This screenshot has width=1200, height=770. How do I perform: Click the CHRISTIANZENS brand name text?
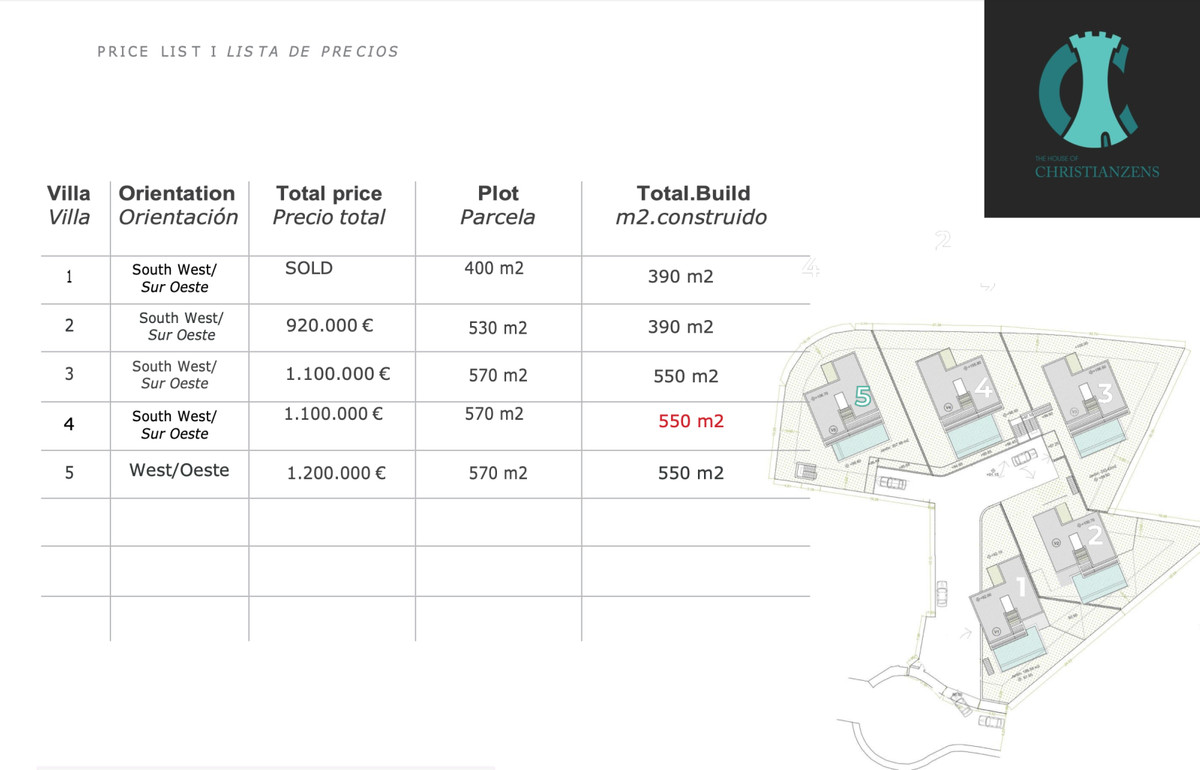point(1097,172)
